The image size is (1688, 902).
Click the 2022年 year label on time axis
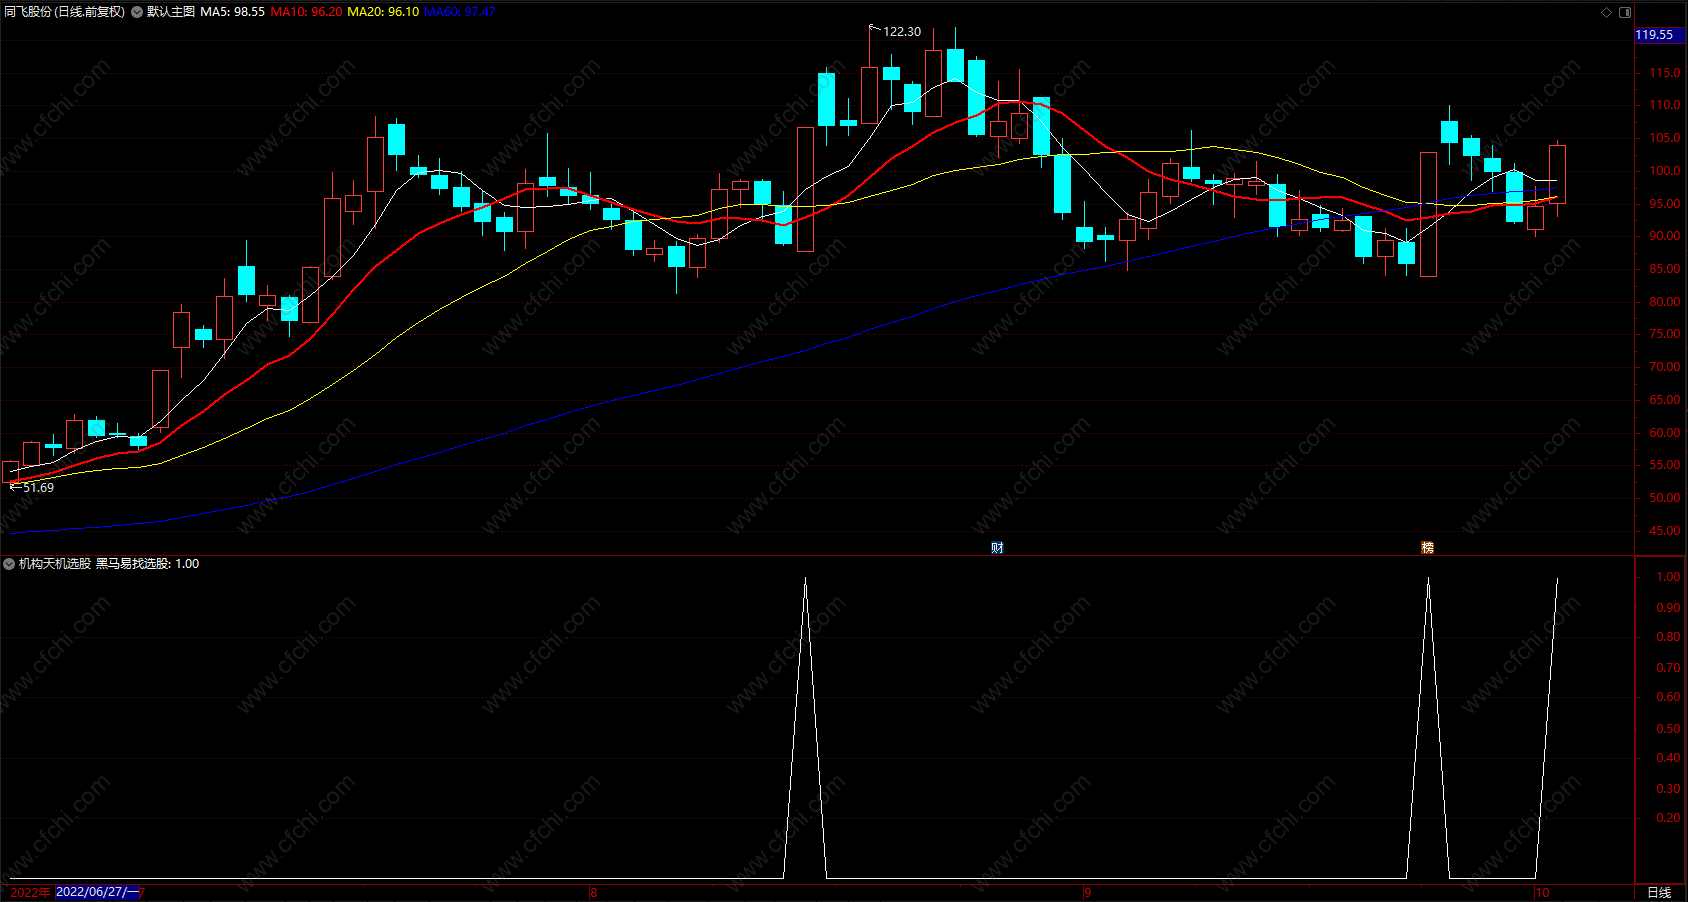[x=30, y=892]
